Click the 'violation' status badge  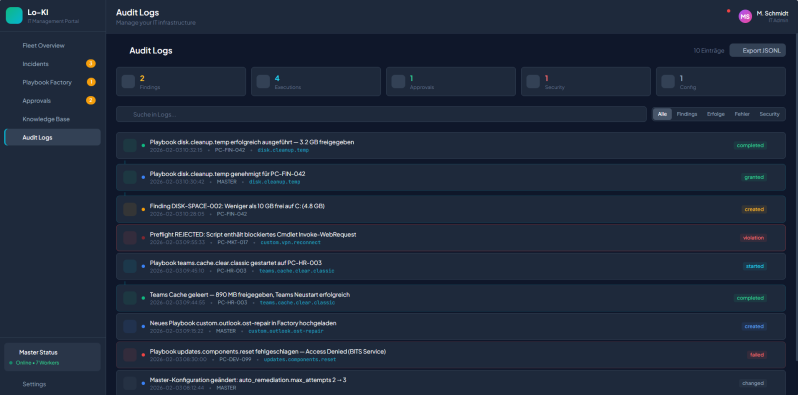(753, 238)
